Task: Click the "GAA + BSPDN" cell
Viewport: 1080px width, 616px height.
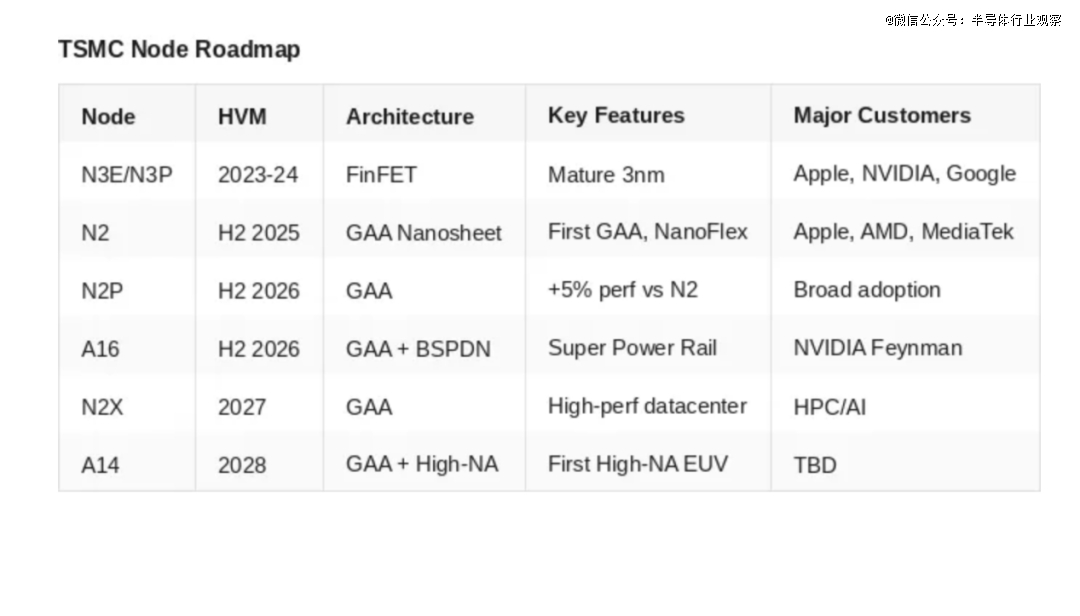Action: (418, 349)
